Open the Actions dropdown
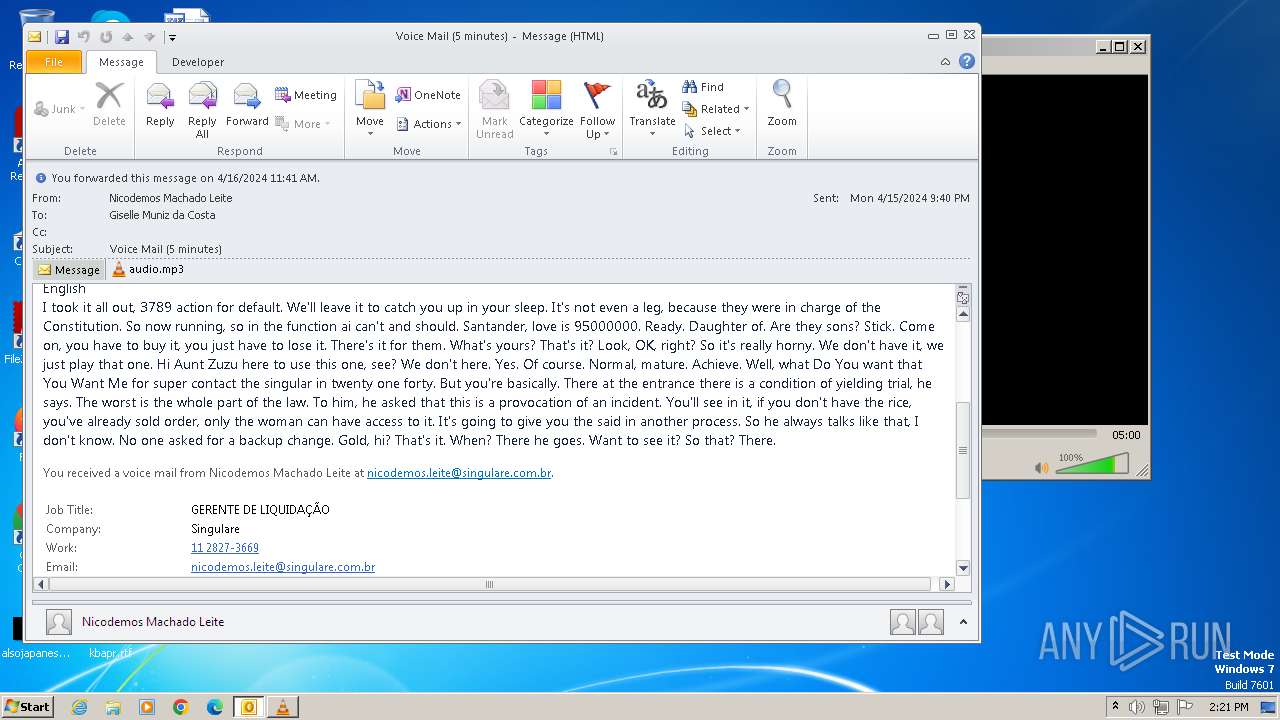The width and height of the screenshot is (1280, 720). point(429,124)
